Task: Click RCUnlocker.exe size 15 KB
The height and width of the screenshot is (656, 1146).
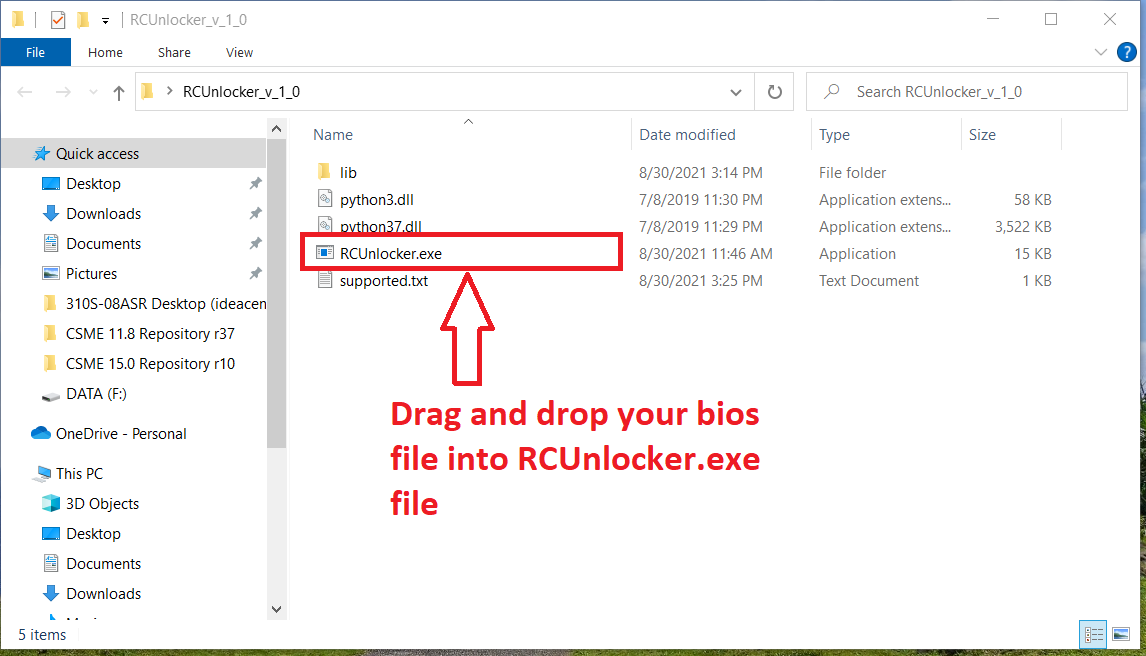Action: (x=1032, y=254)
